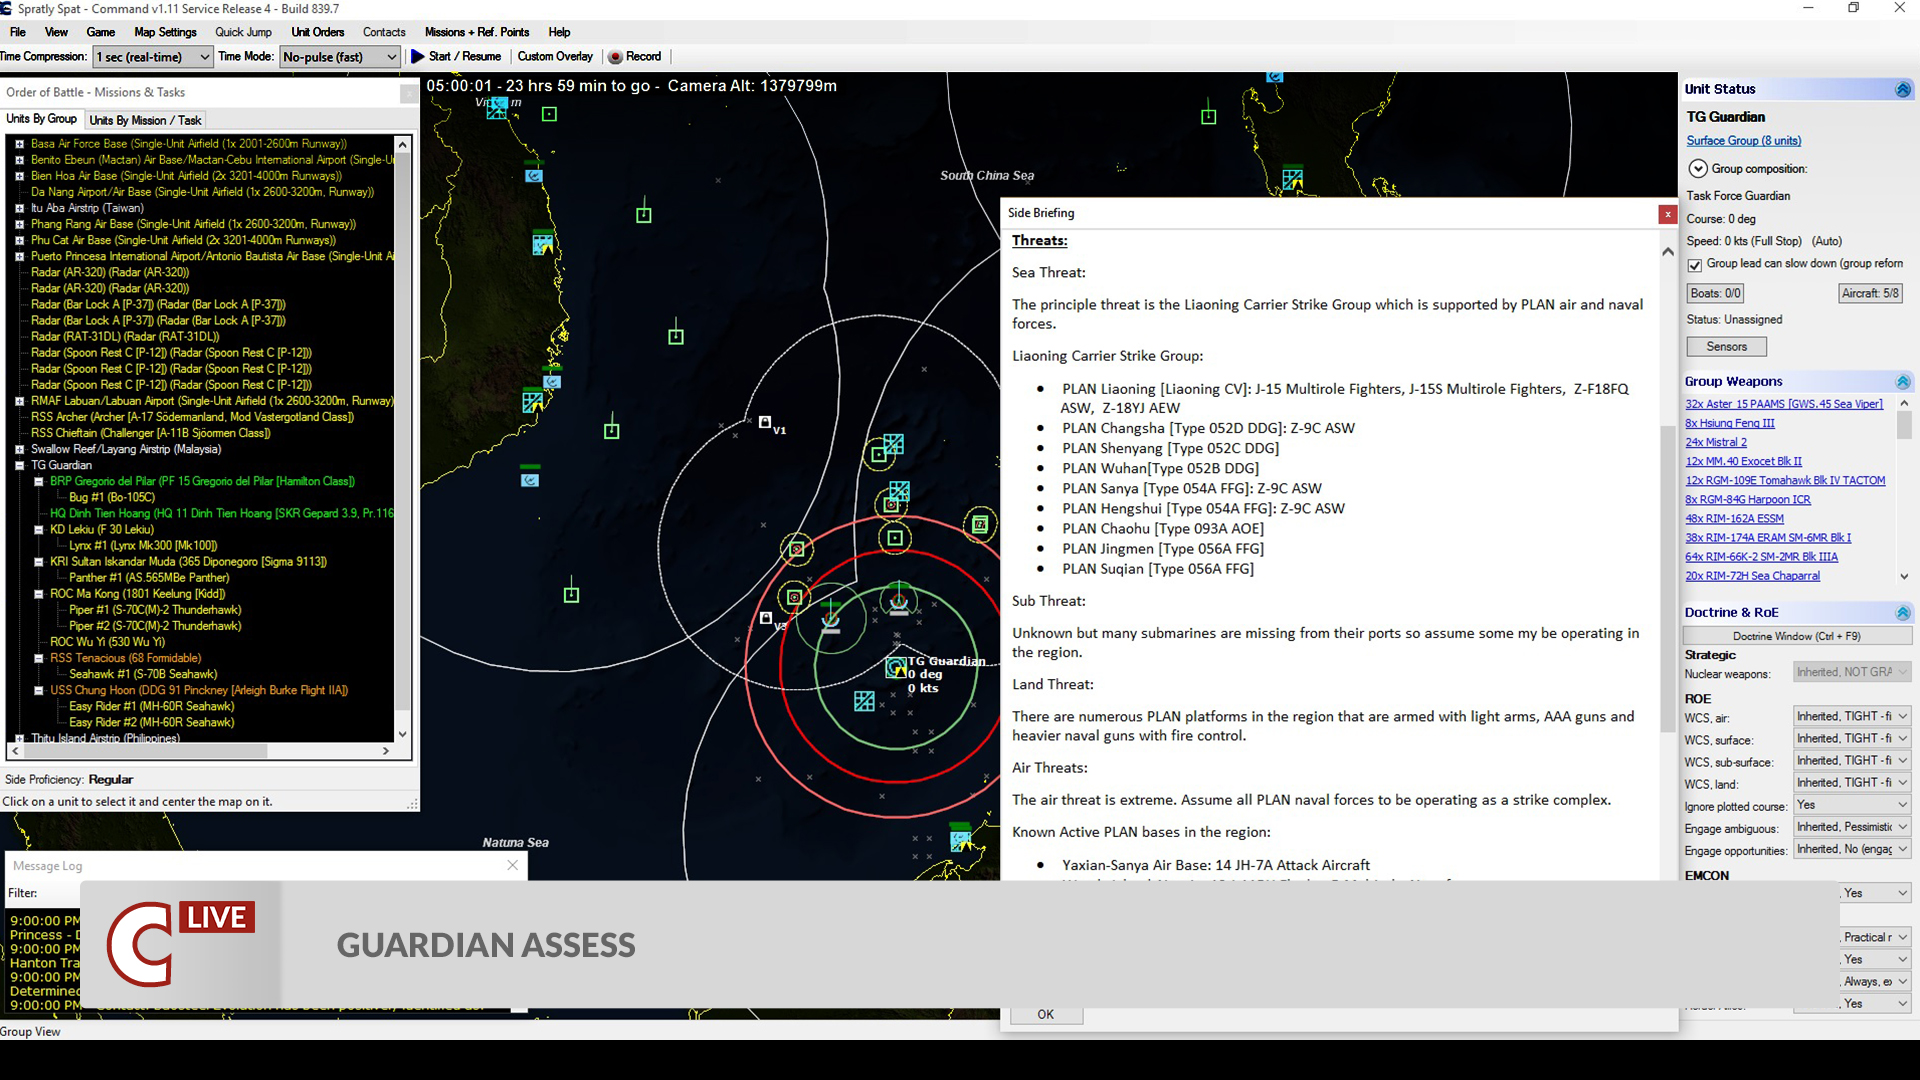Collapse the Group Weapons panel chevron icon

(1902, 381)
